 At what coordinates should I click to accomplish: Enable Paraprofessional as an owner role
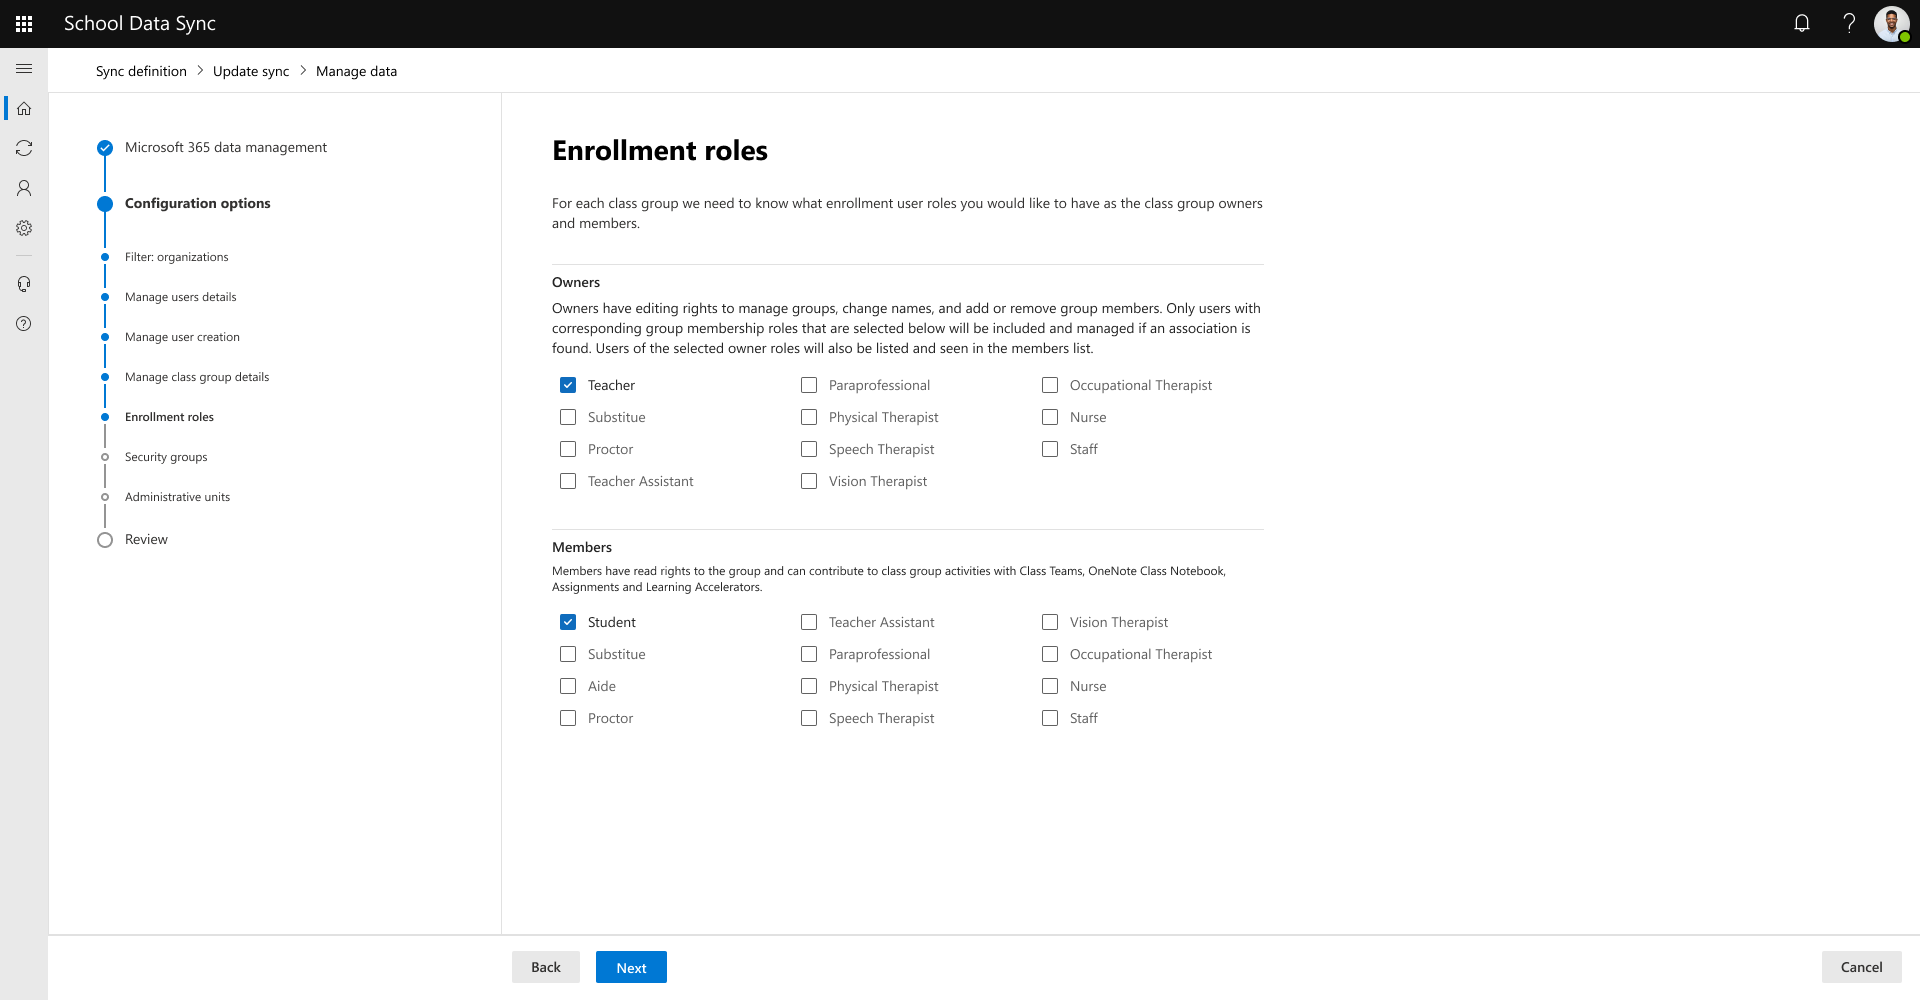pyautogui.click(x=809, y=385)
